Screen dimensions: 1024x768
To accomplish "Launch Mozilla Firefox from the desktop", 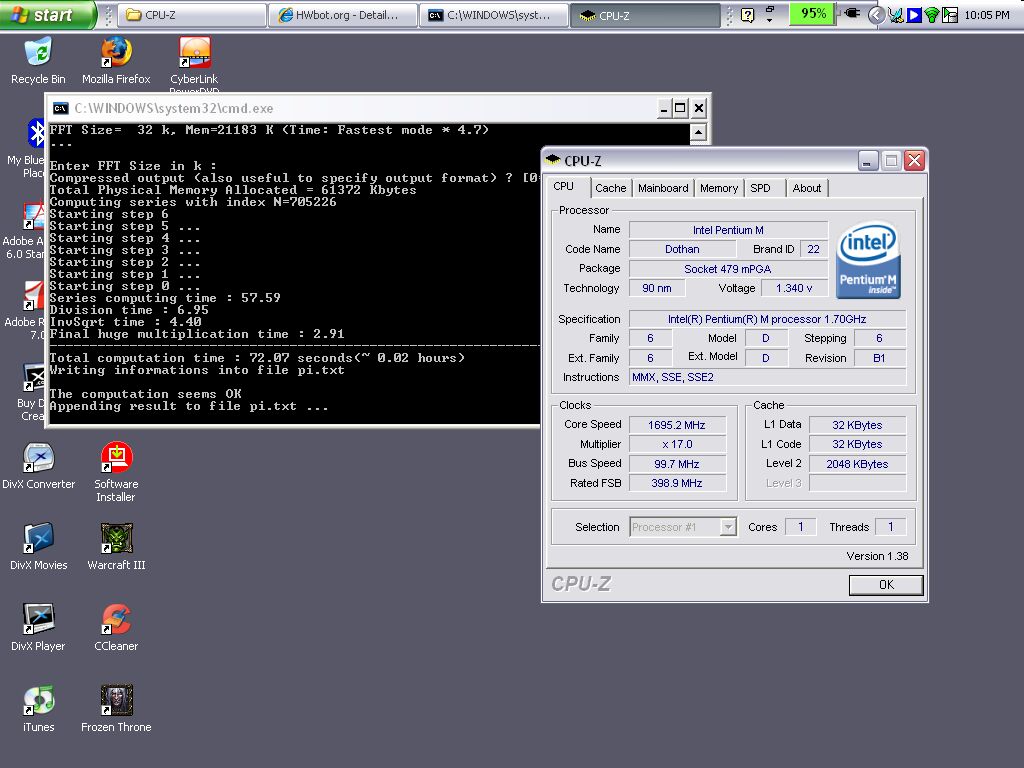I will (x=116, y=61).
